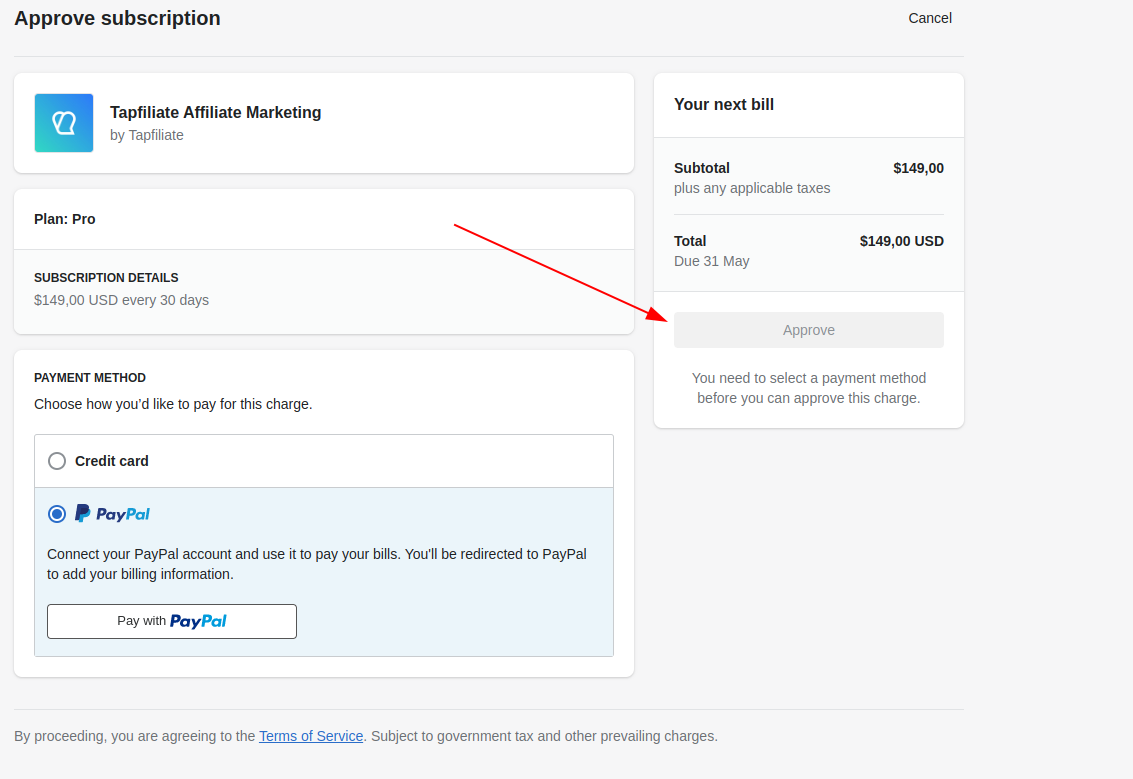Click the PayPal logo beside the radio
The width and height of the screenshot is (1133, 779).
click(x=113, y=514)
